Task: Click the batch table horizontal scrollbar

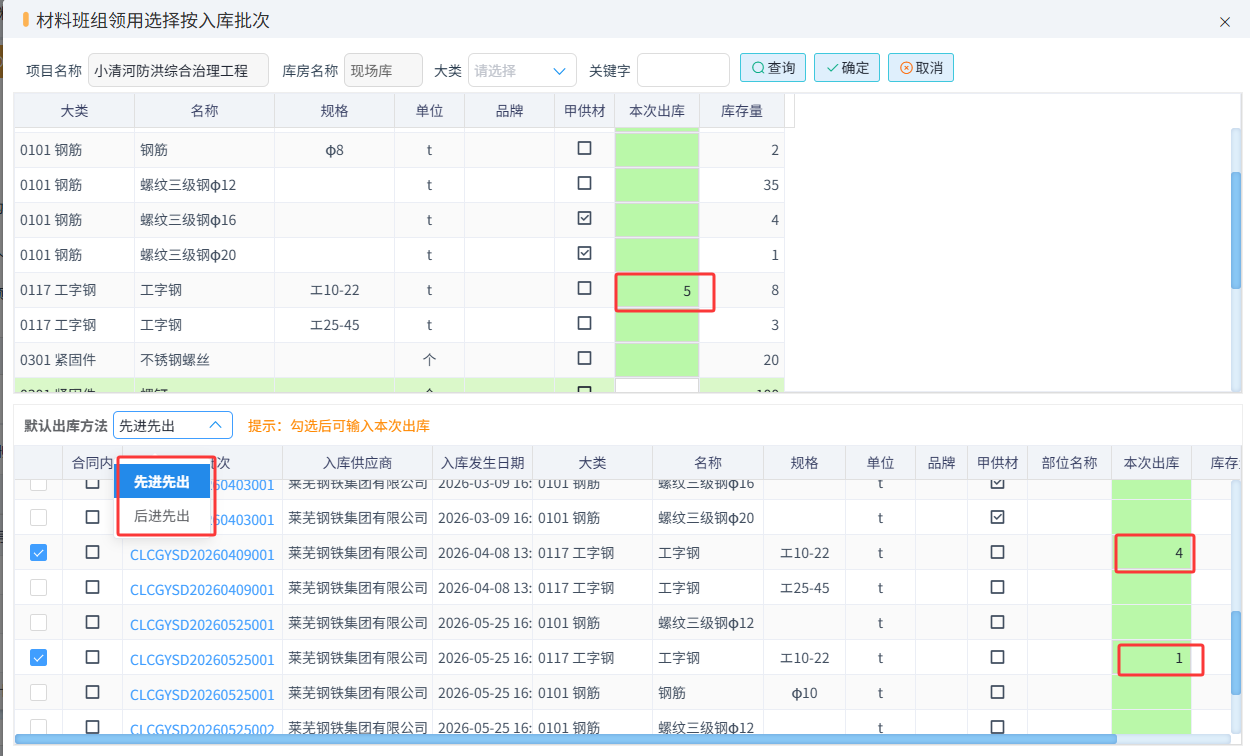Action: point(565,739)
